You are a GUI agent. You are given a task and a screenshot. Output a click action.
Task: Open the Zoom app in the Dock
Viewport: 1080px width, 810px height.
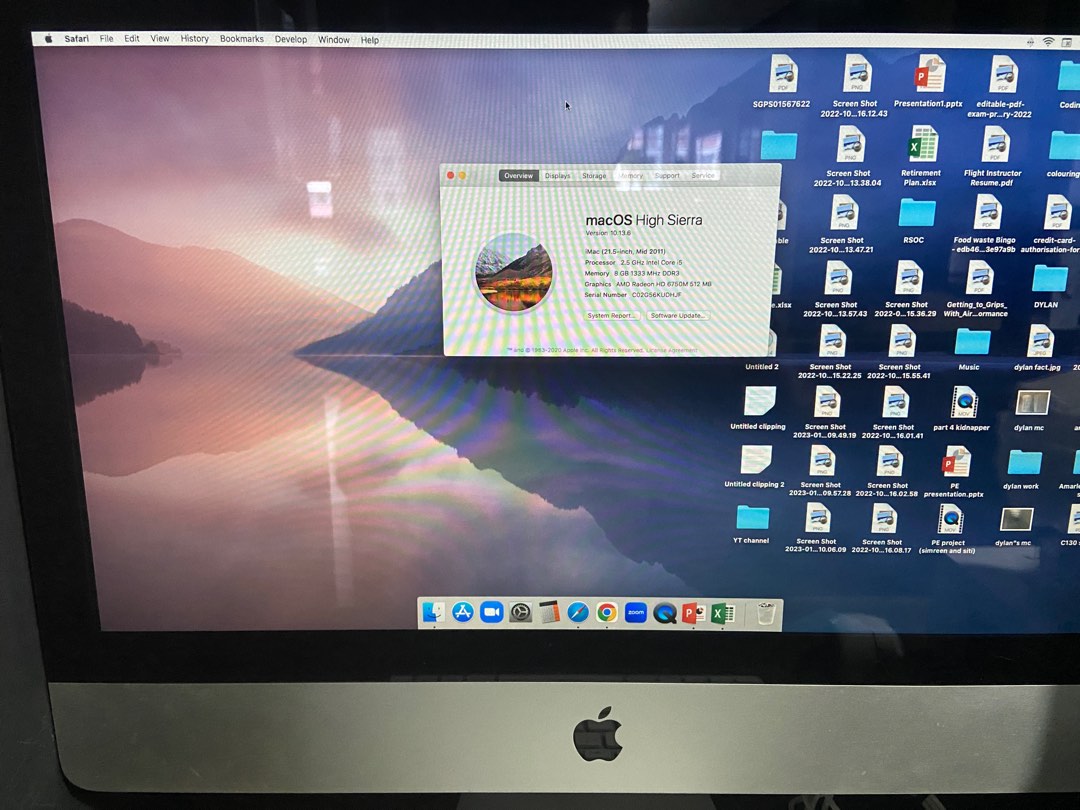[x=635, y=611]
